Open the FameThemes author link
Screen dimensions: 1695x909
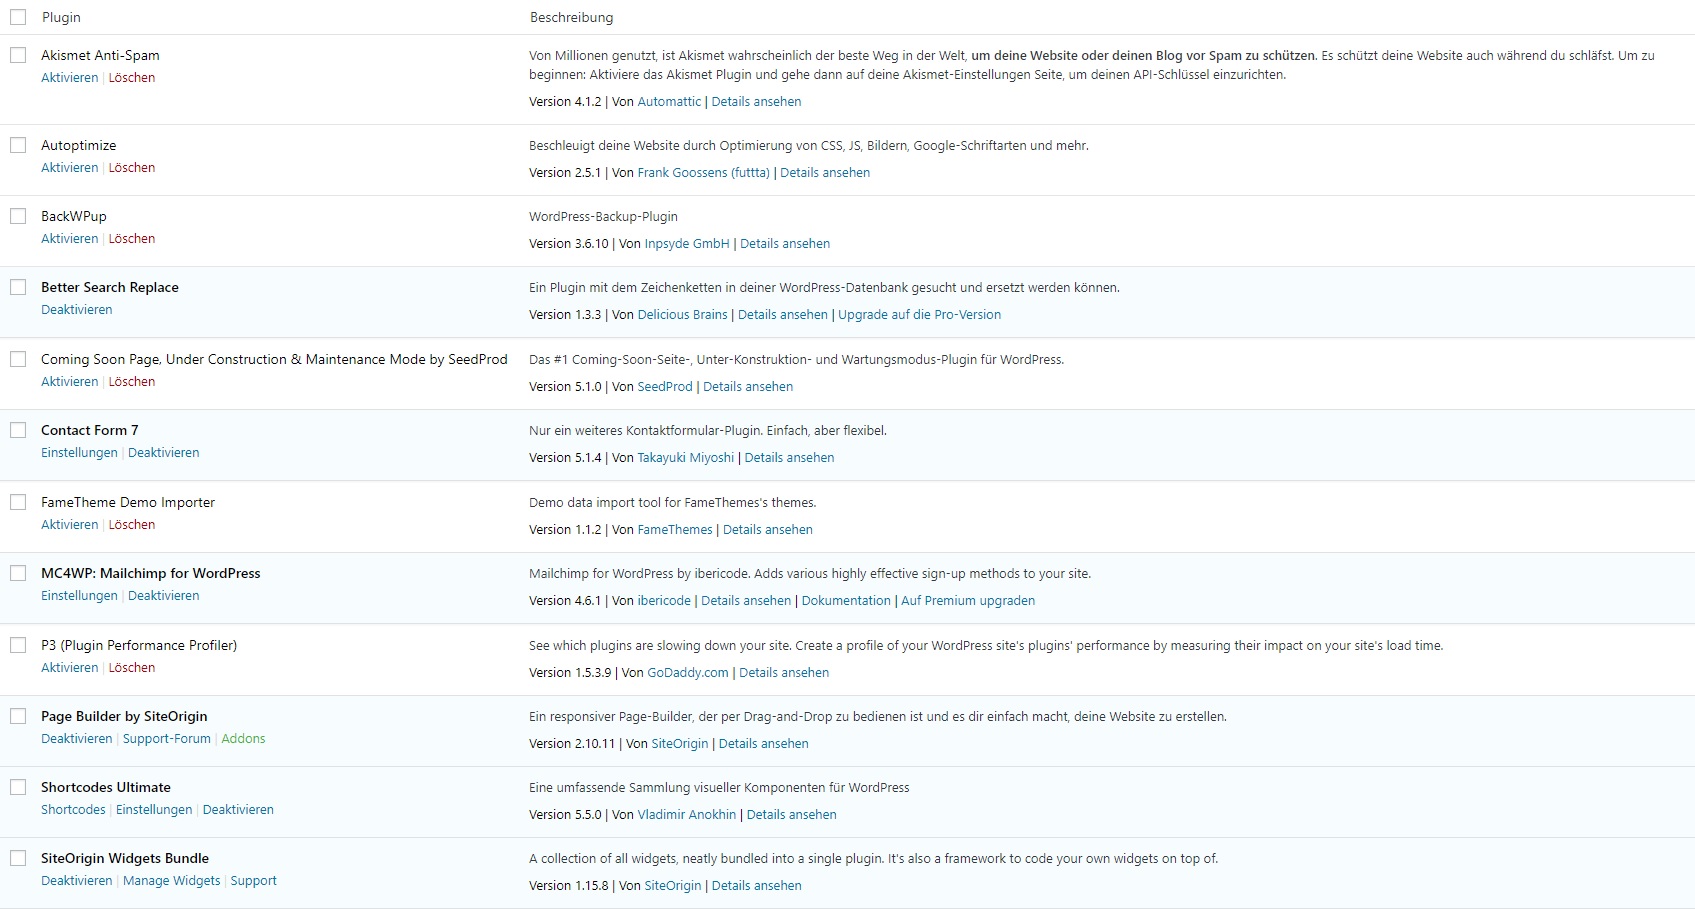pos(675,530)
